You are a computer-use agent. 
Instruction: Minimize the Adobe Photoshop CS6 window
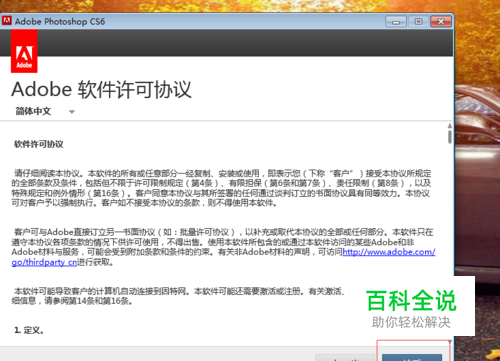click(396, 22)
